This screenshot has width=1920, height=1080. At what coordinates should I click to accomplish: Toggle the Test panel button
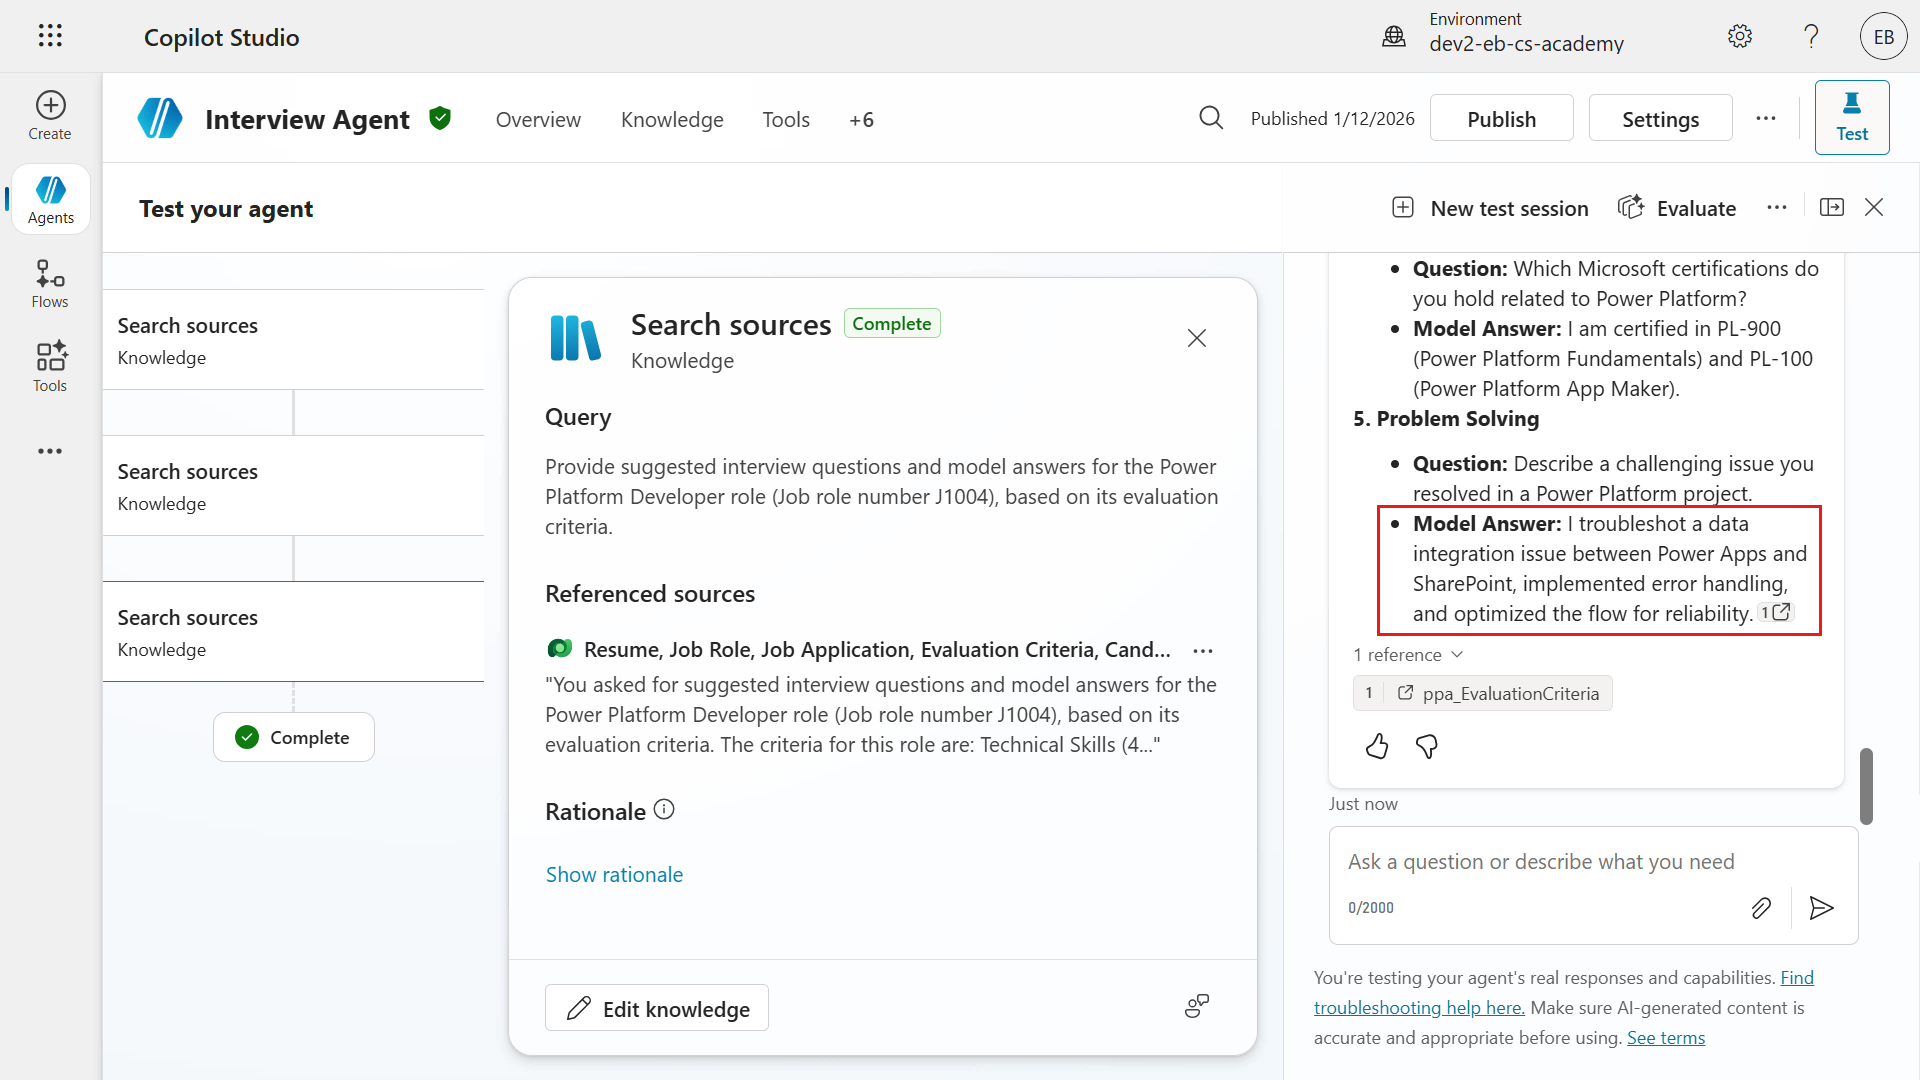coord(1851,118)
